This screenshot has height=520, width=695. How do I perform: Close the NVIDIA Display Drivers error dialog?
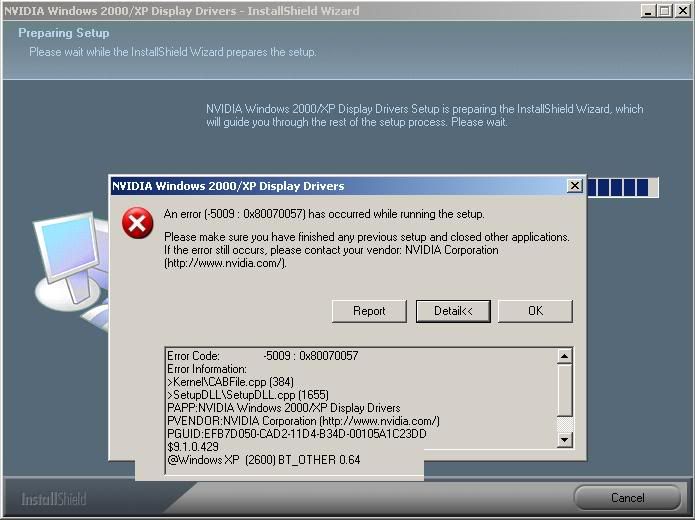[x=574, y=186]
